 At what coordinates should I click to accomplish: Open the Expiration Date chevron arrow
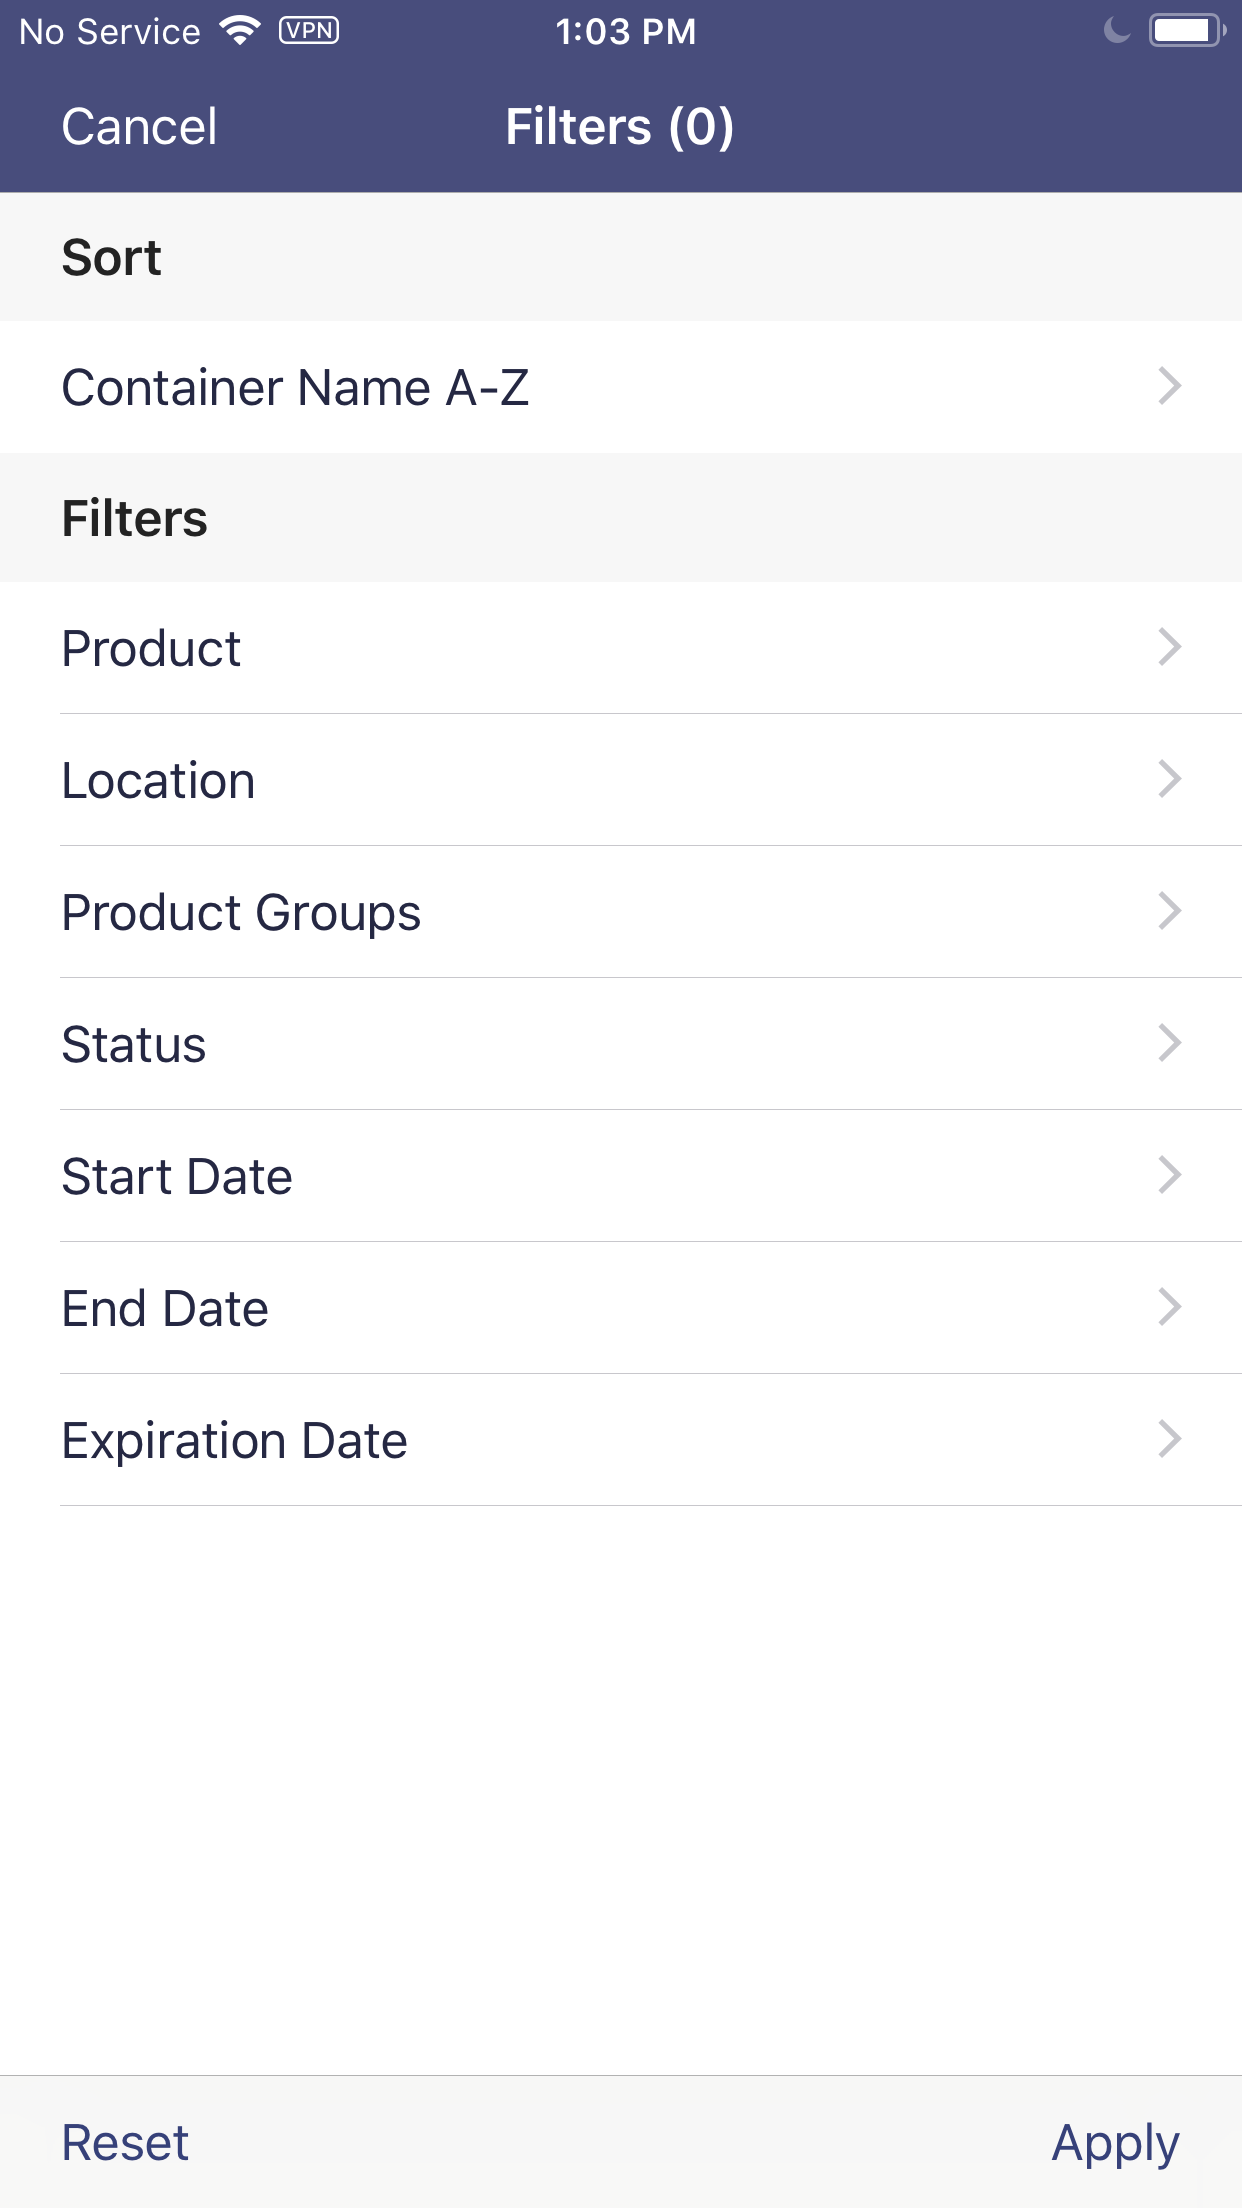click(1169, 1439)
